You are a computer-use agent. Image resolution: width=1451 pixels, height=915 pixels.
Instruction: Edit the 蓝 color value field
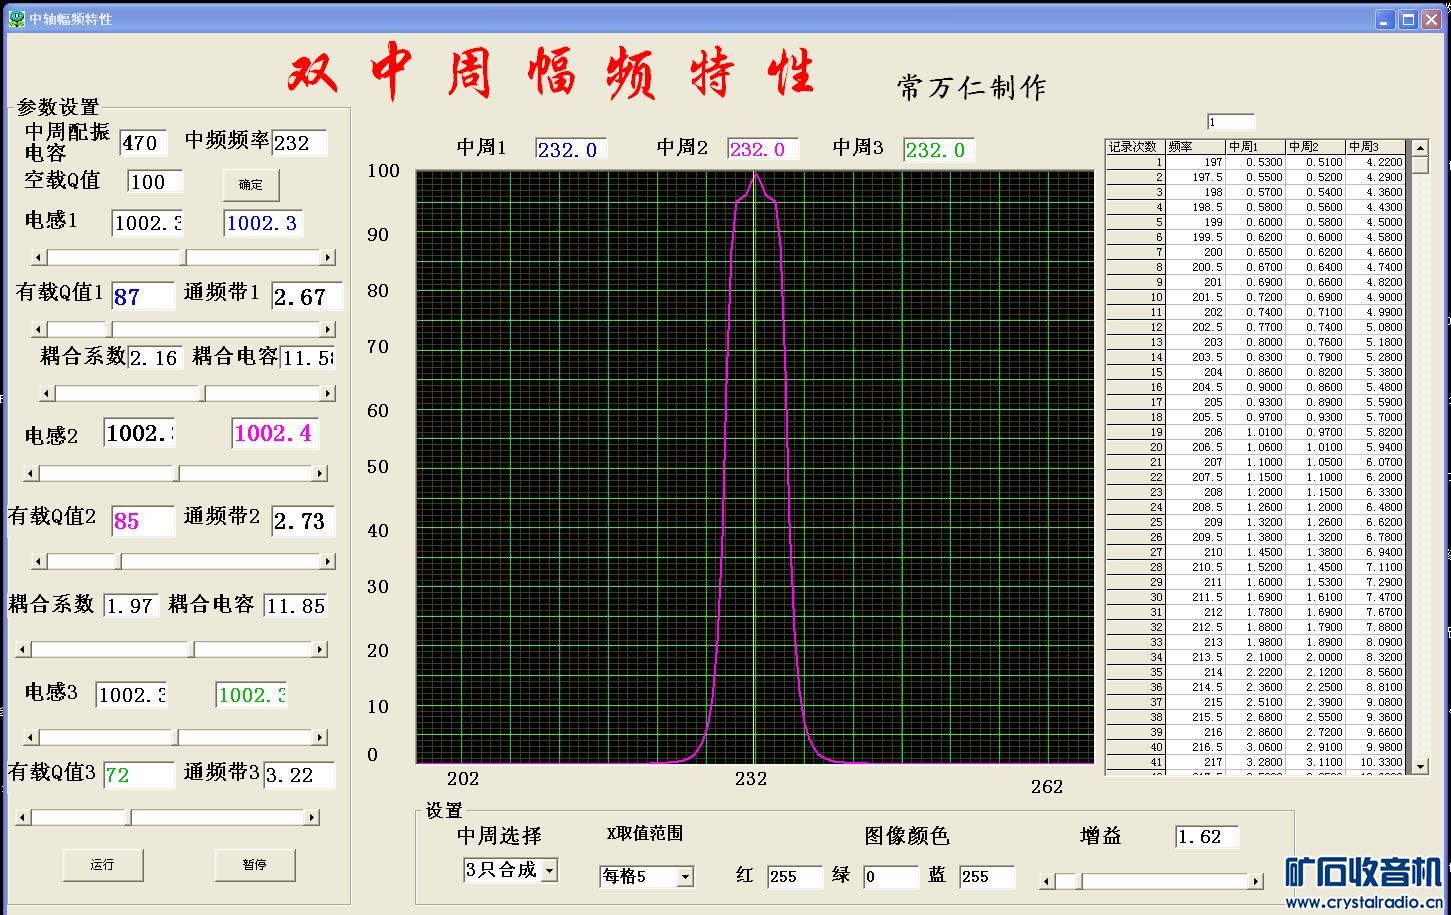(x=987, y=877)
